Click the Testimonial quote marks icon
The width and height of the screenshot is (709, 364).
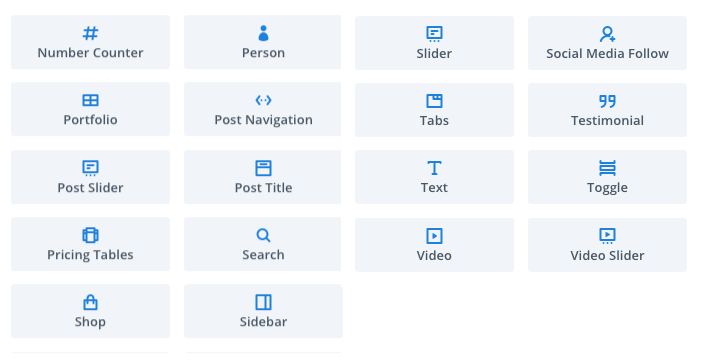pos(607,101)
